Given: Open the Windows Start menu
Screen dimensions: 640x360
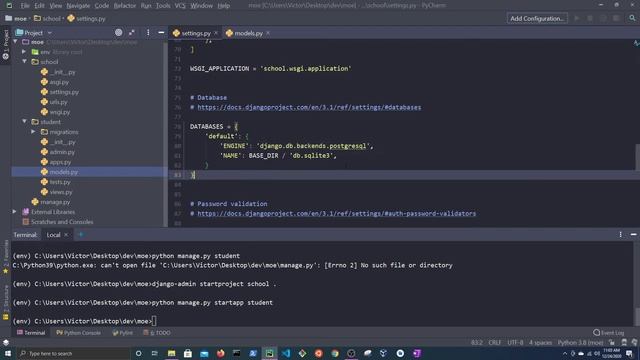Looking at the screenshot, I should click(8, 353).
